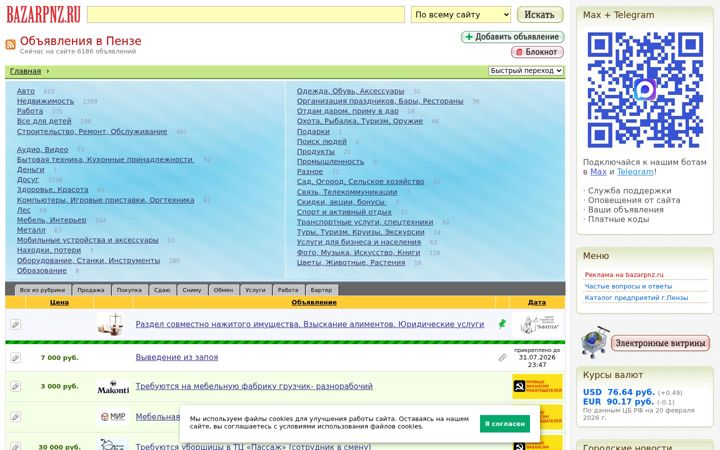Open Реклама на bazarpnz.ru menu item
Screen dimensions: 720x450
tap(624, 275)
